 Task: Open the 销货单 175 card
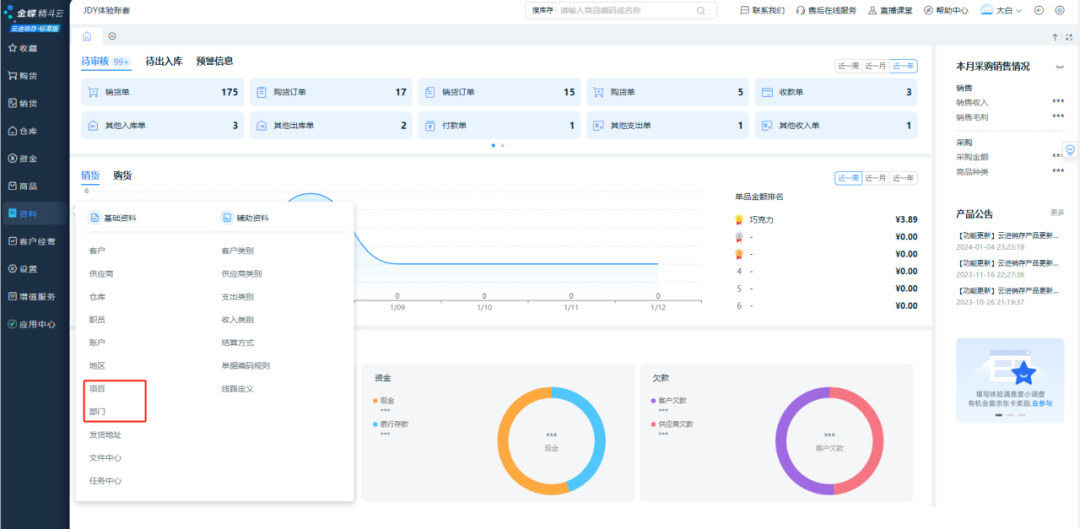(x=163, y=92)
